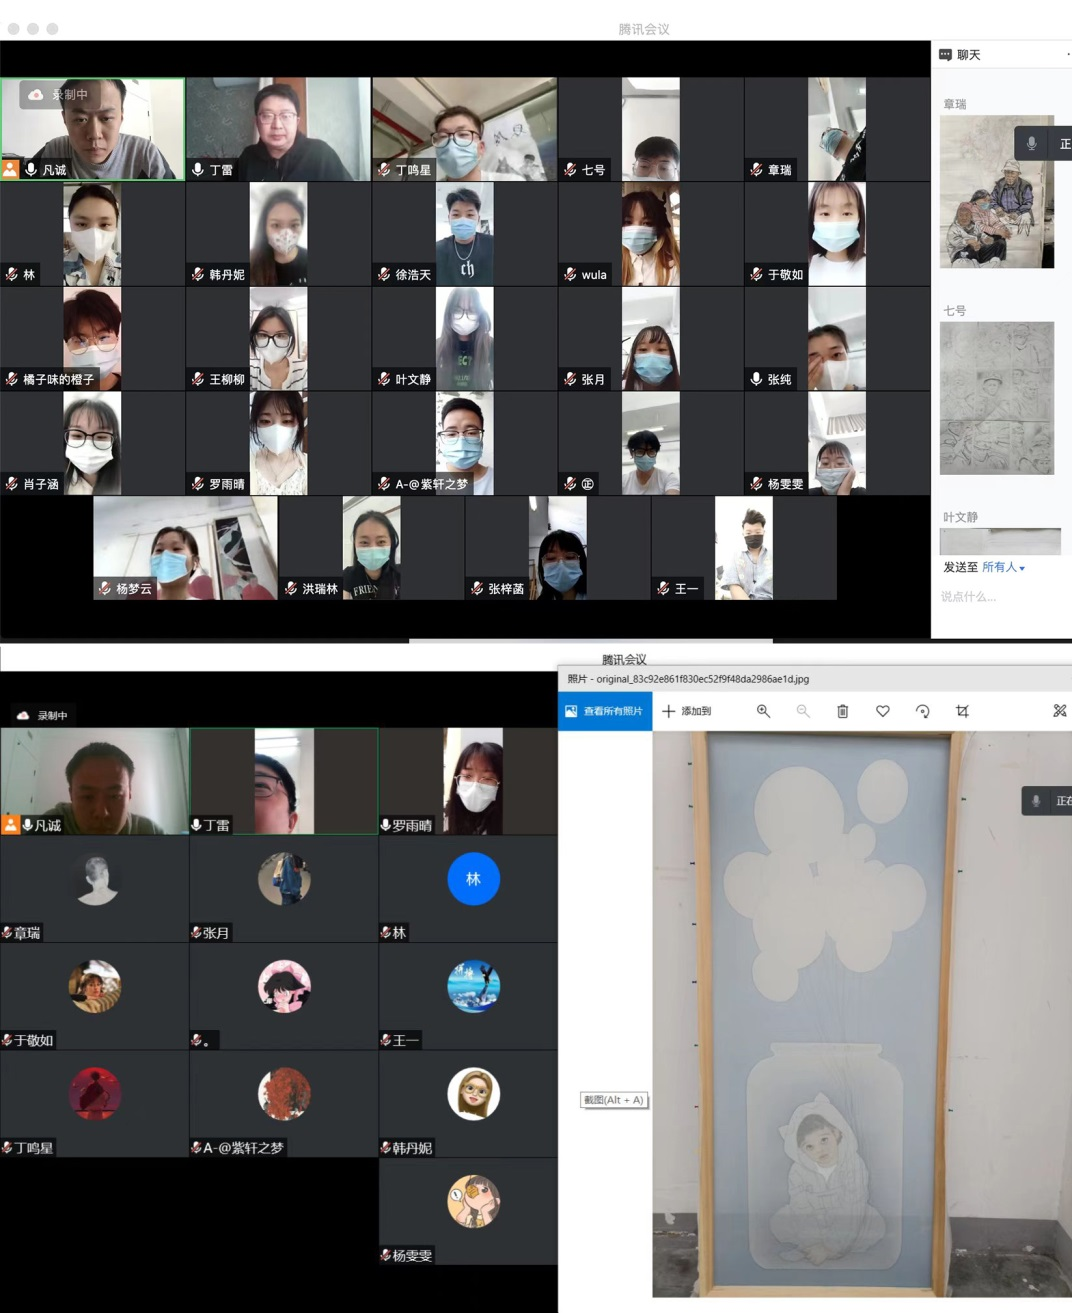This screenshot has width=1072, height=1313.
Task: Click the zoom out magnifier icon
Action: pyautogui.click(x=803, y=711)
